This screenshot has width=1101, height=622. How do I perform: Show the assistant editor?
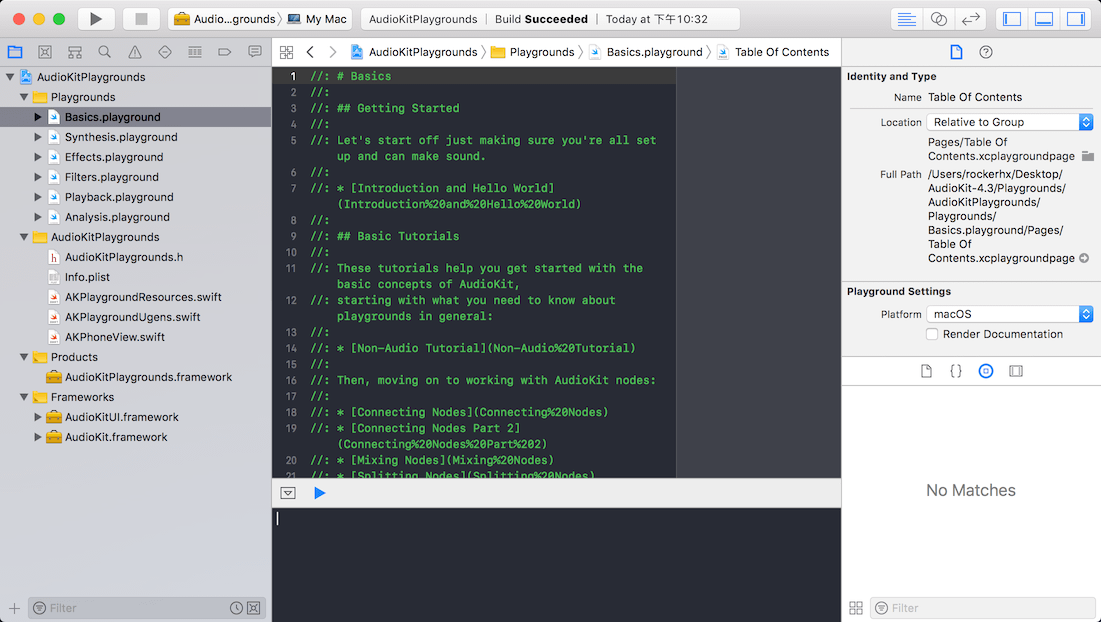click(939, 19)
